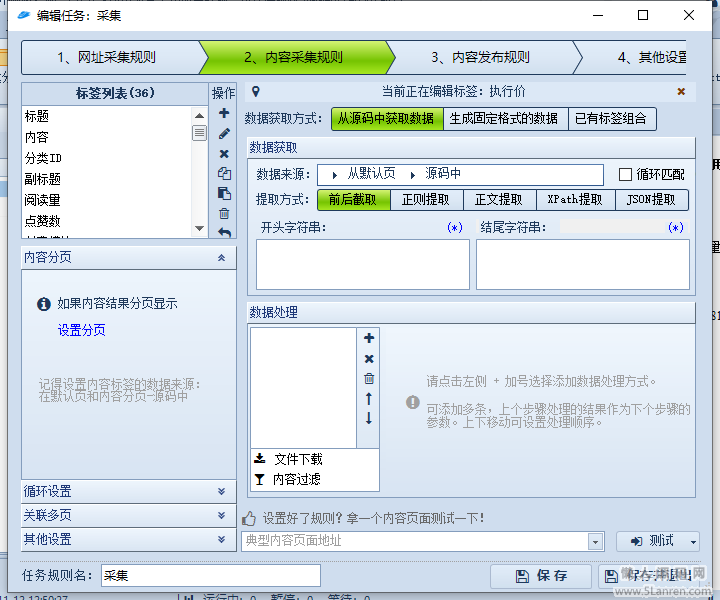The height and width of the screenshot is (600, 720).
Task: Insert wildcard (*) for 开头字符串
Action: [455, 227]
